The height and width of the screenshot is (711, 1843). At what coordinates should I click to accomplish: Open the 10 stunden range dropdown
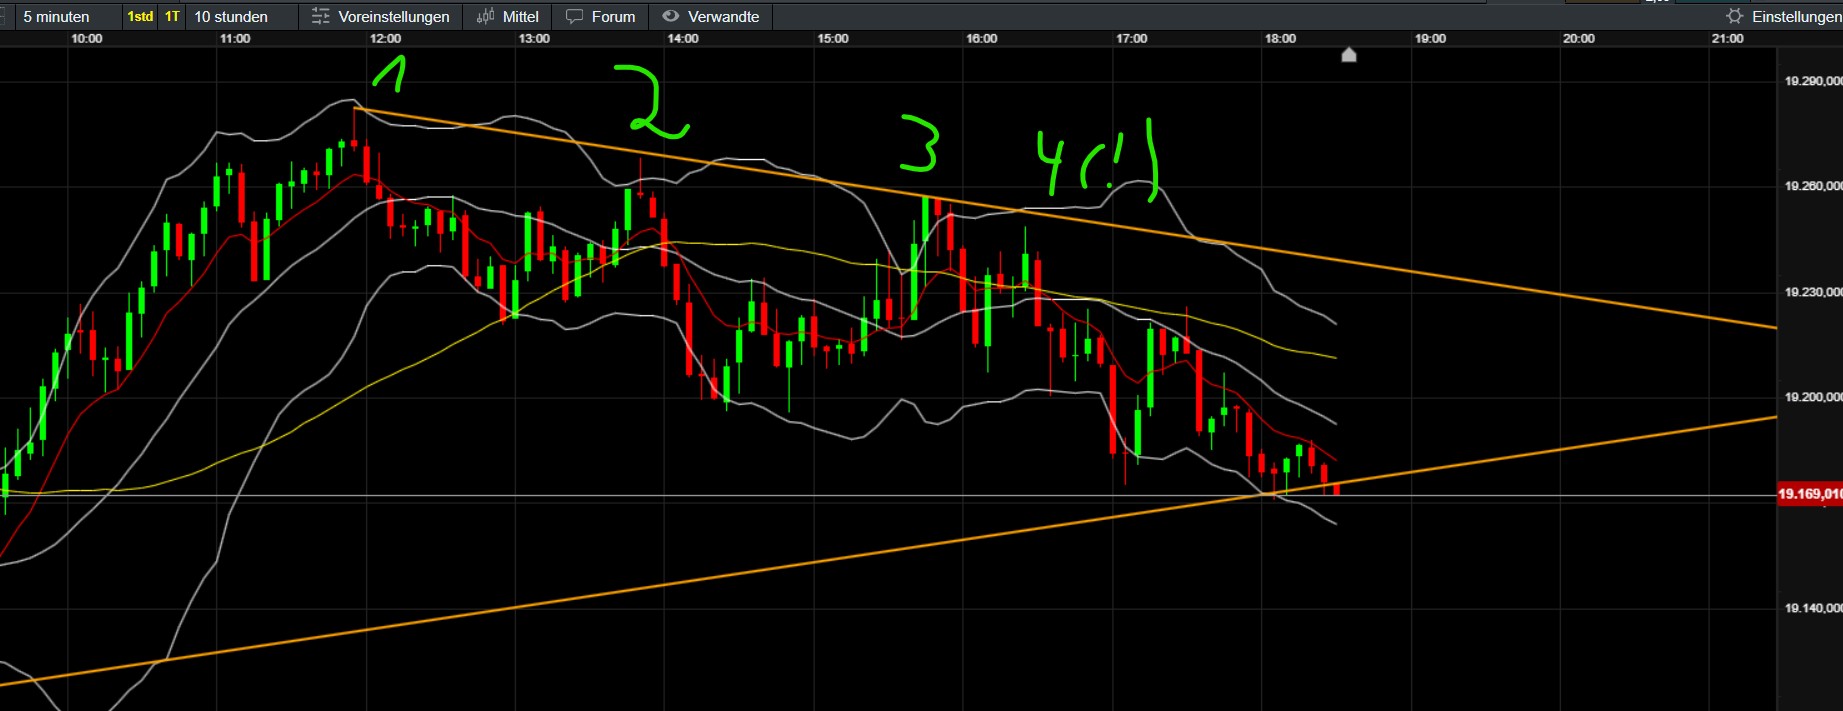[240, 17]
